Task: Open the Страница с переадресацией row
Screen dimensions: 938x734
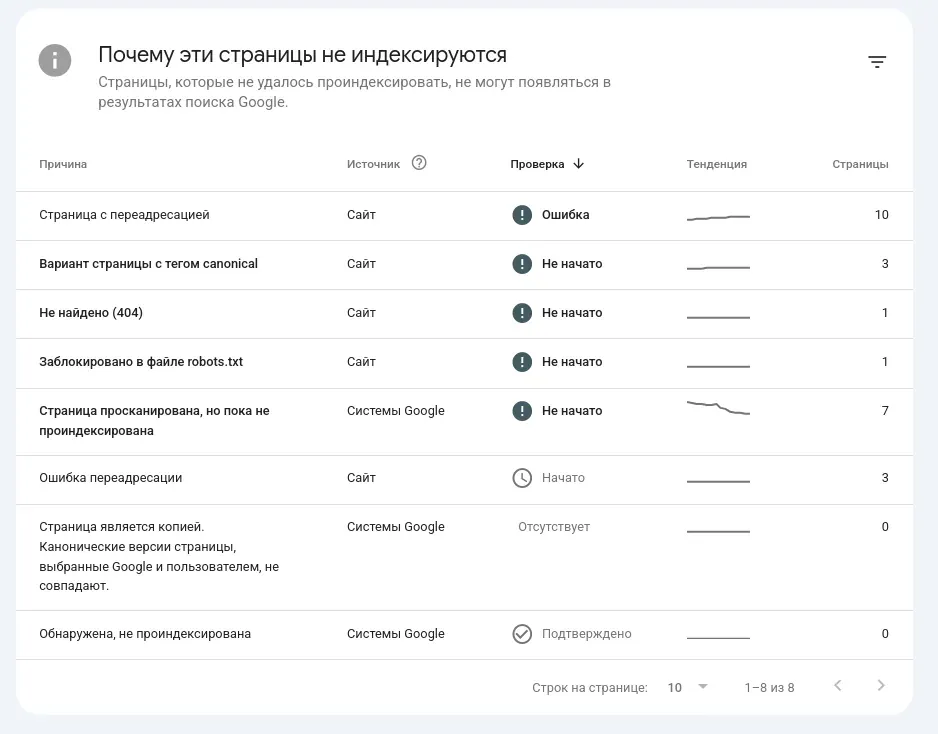Action: [464, 216]
